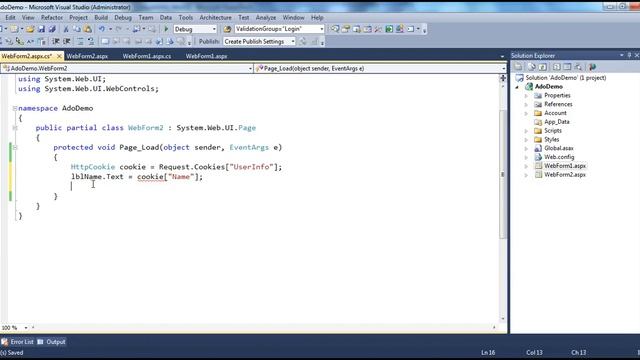The width and height of the screenshot is (640, 360).
Task: Toggle auto-hide pin on Solution Explorer
Action: (629, 55)
